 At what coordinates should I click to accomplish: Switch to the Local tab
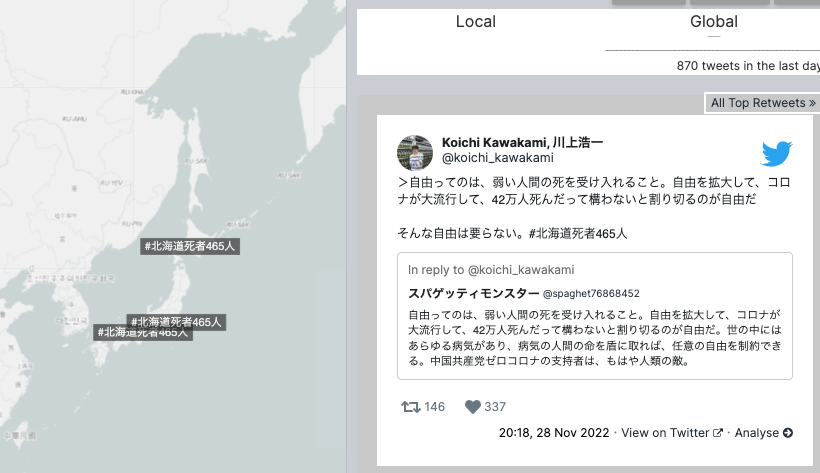475,21
